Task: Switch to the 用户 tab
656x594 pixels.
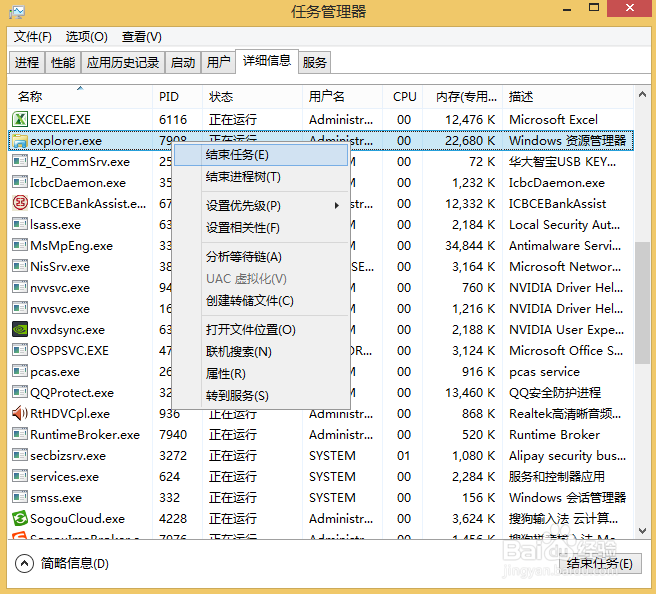Action: click(218, 63)
